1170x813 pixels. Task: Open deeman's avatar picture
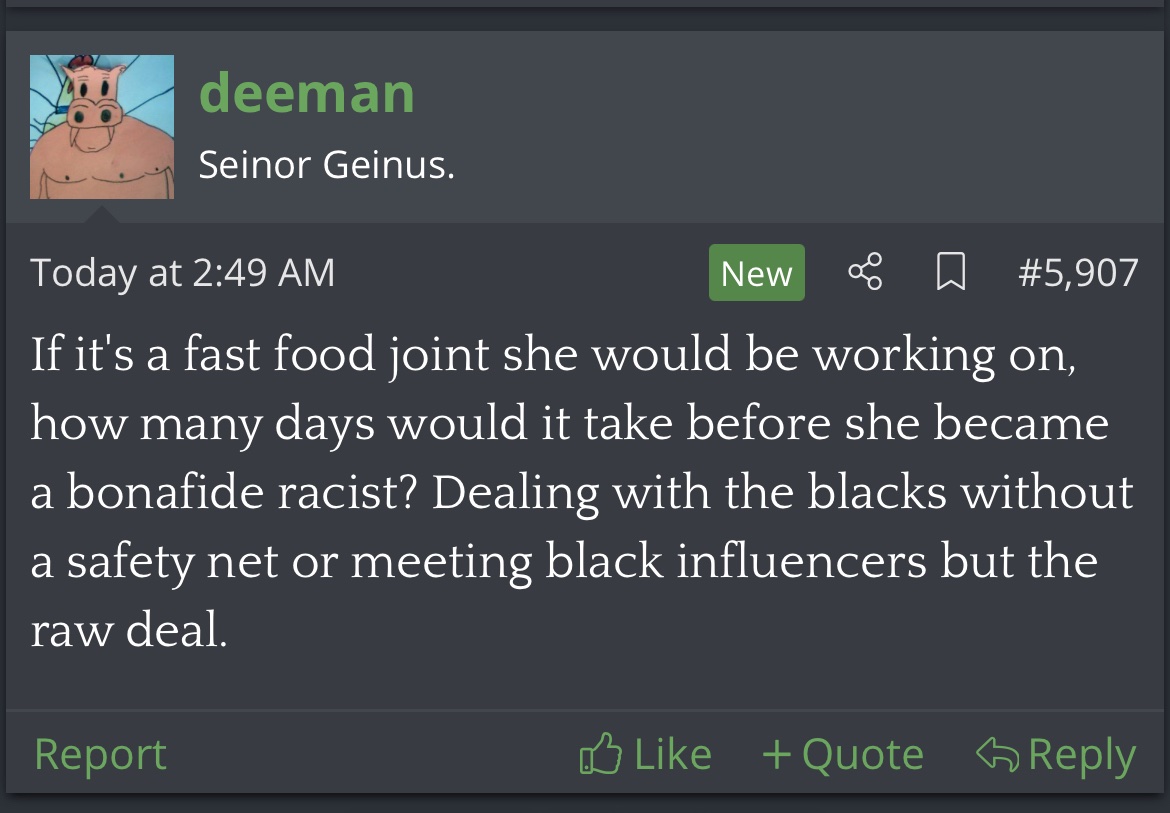pos(102,127)
